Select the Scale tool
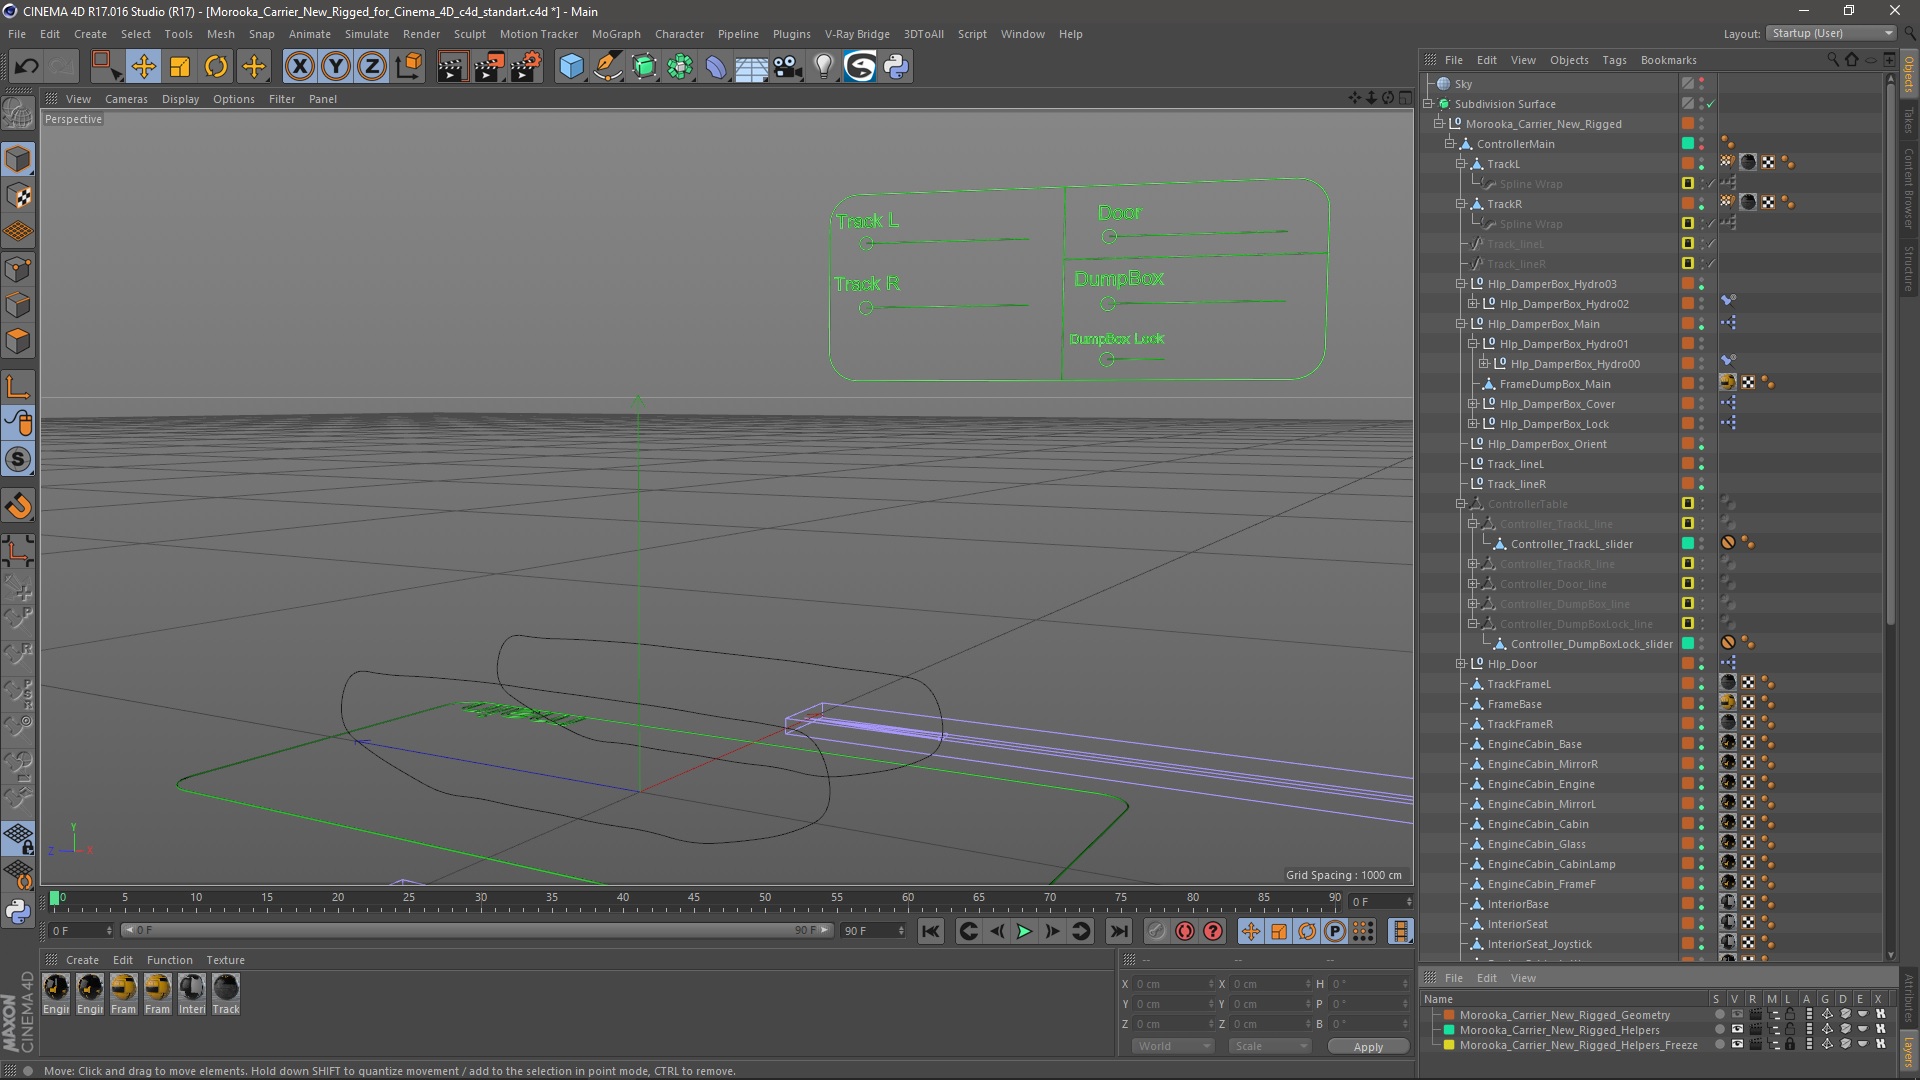 tap(180, 67)
